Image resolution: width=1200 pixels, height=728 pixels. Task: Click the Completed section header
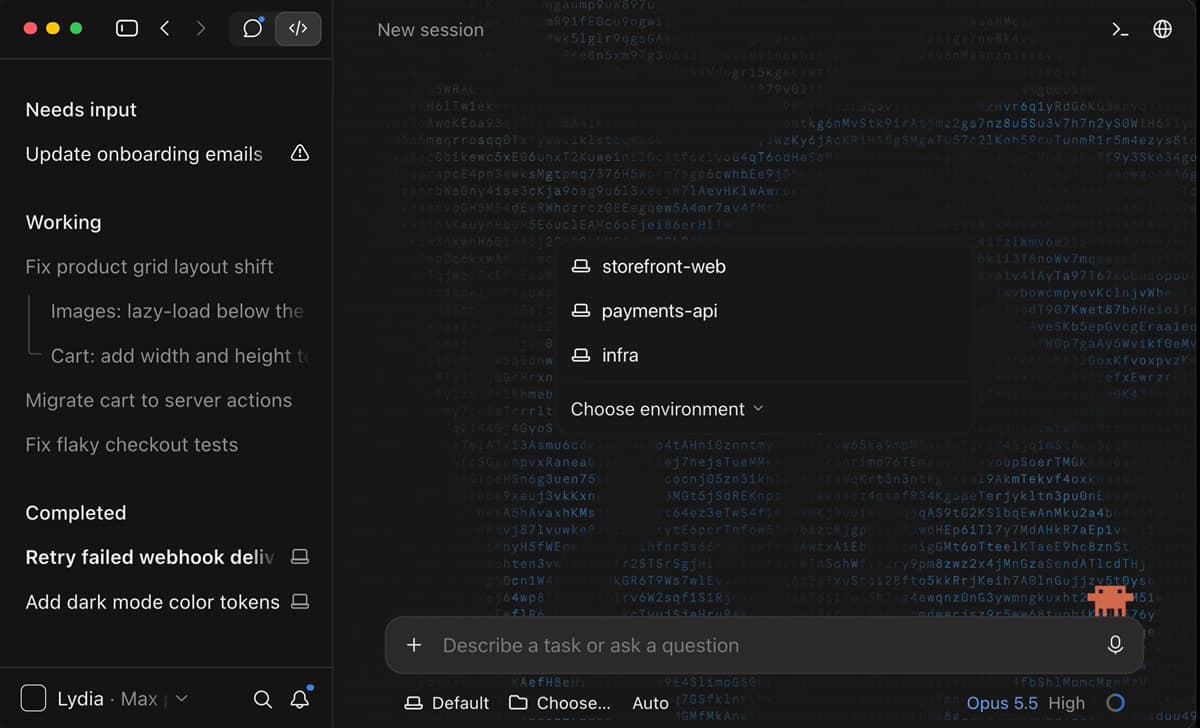(x=76, y=513)
